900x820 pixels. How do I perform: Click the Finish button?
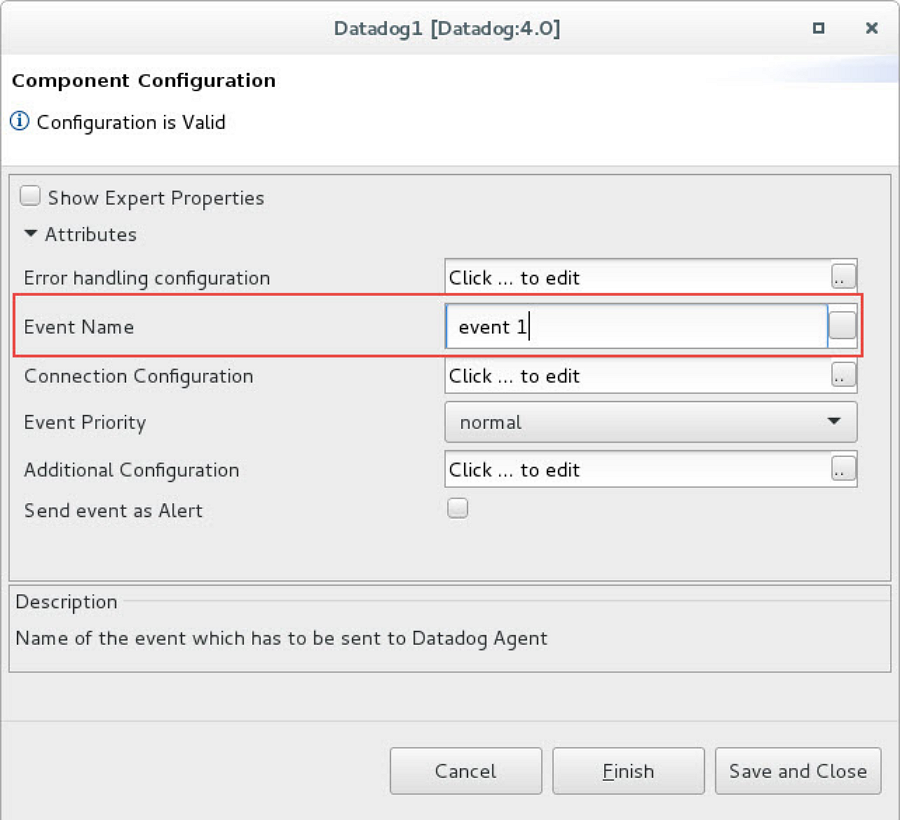pos(628,771)
